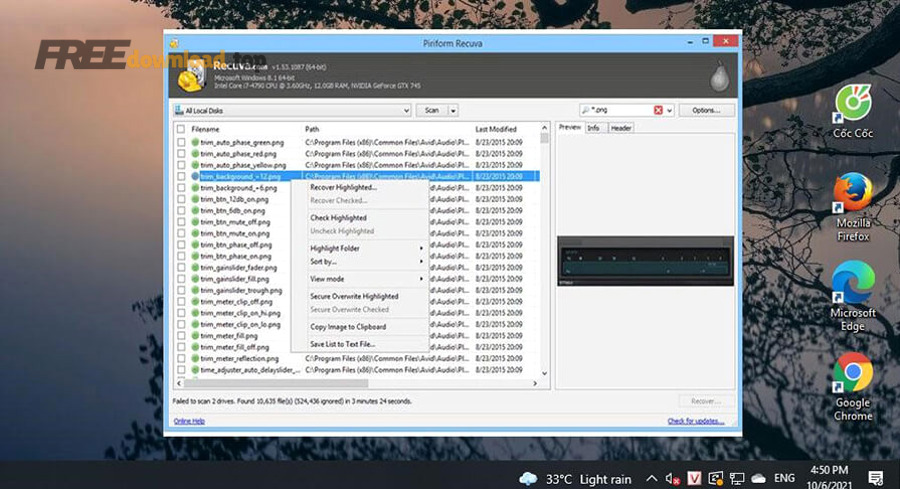Viewport: 900px width, 489px height.
Task: Choose Secure Overwrite Highlighted
Action: (360, 297)
